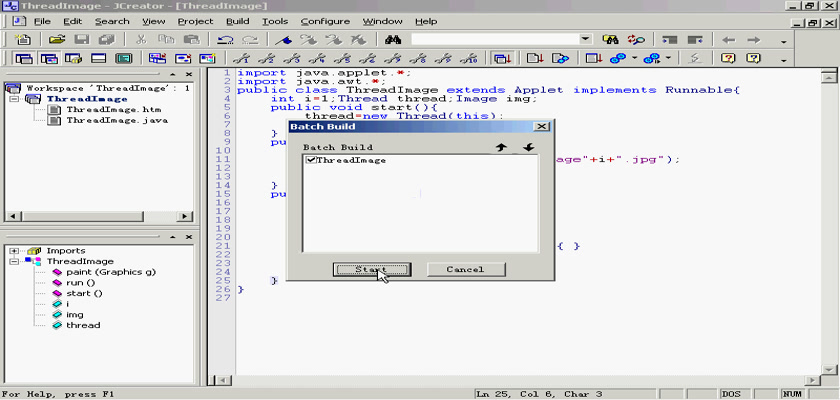Toggle a bookmark with the blue flag icon
Viewport: 840px width, 400px height.
click(x=283, y=40)
